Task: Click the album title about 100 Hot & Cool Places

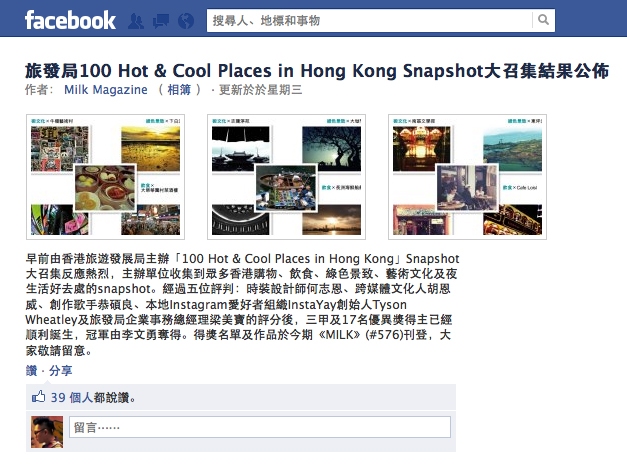Action: 317,71
